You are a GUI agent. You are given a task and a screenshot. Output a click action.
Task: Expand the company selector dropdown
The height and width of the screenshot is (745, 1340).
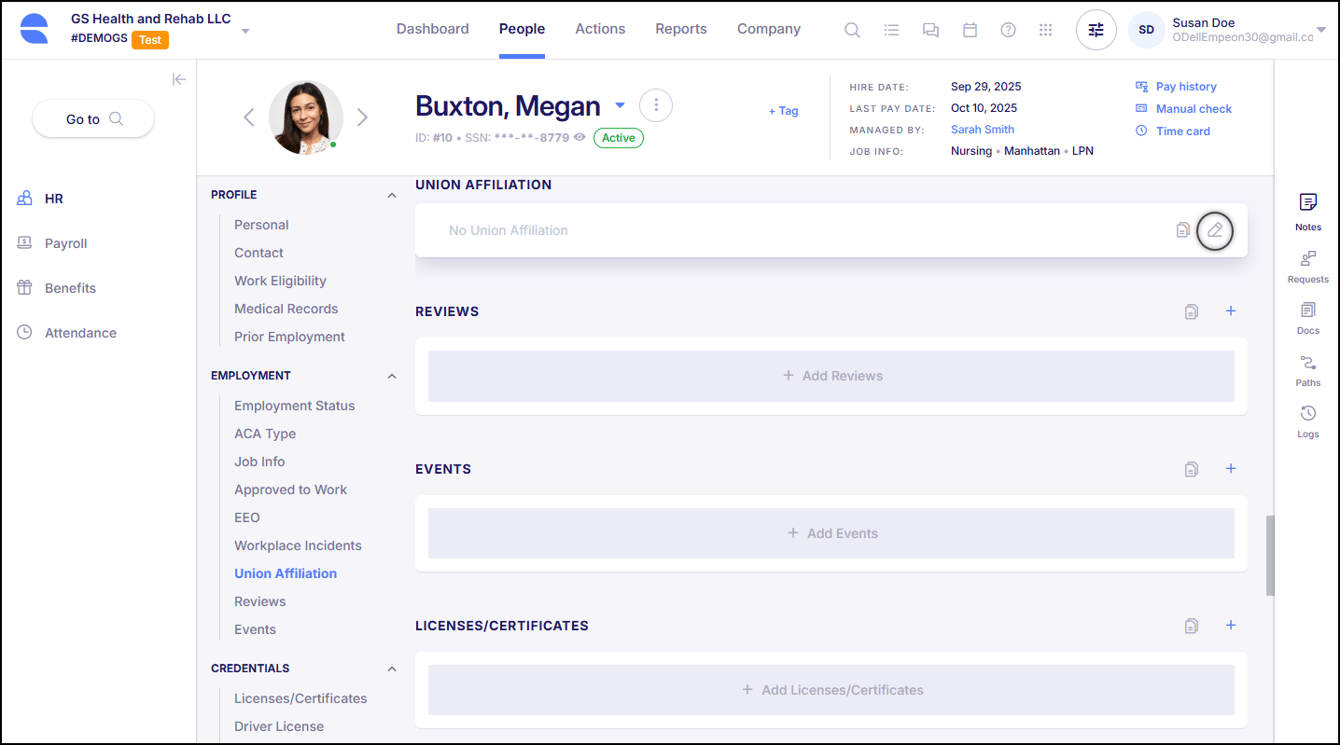pos(246,31)
